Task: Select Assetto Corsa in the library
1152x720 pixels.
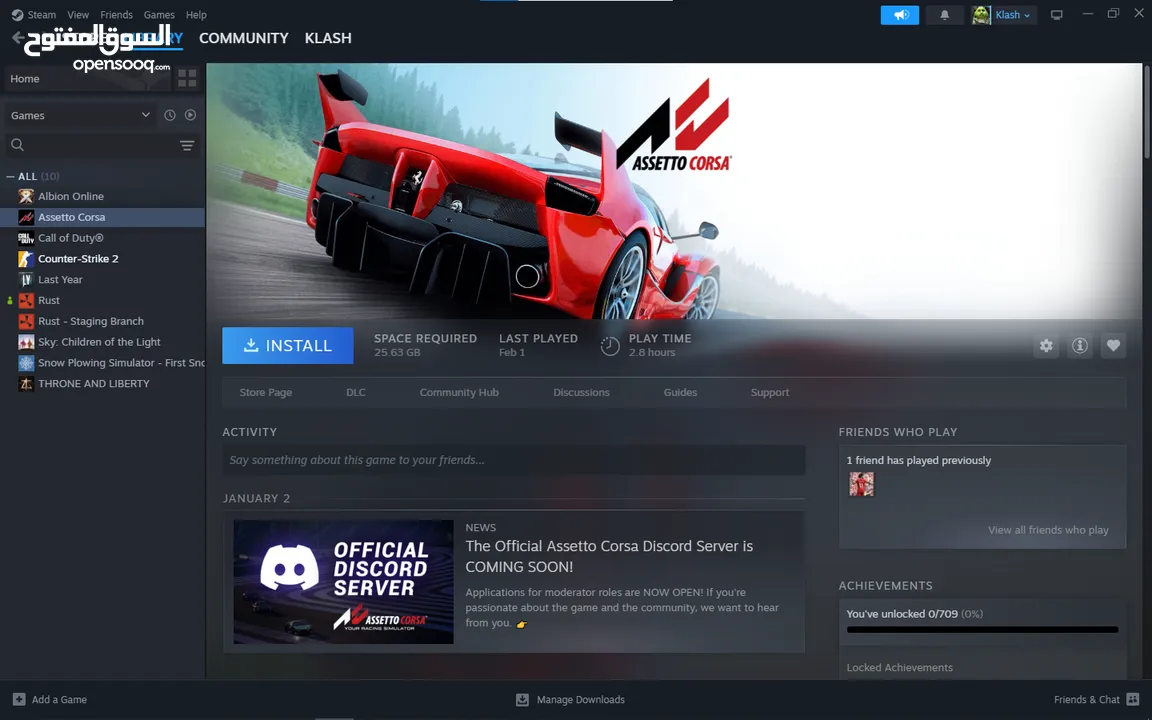Action: pyautogui.click(x=103, y=217)
